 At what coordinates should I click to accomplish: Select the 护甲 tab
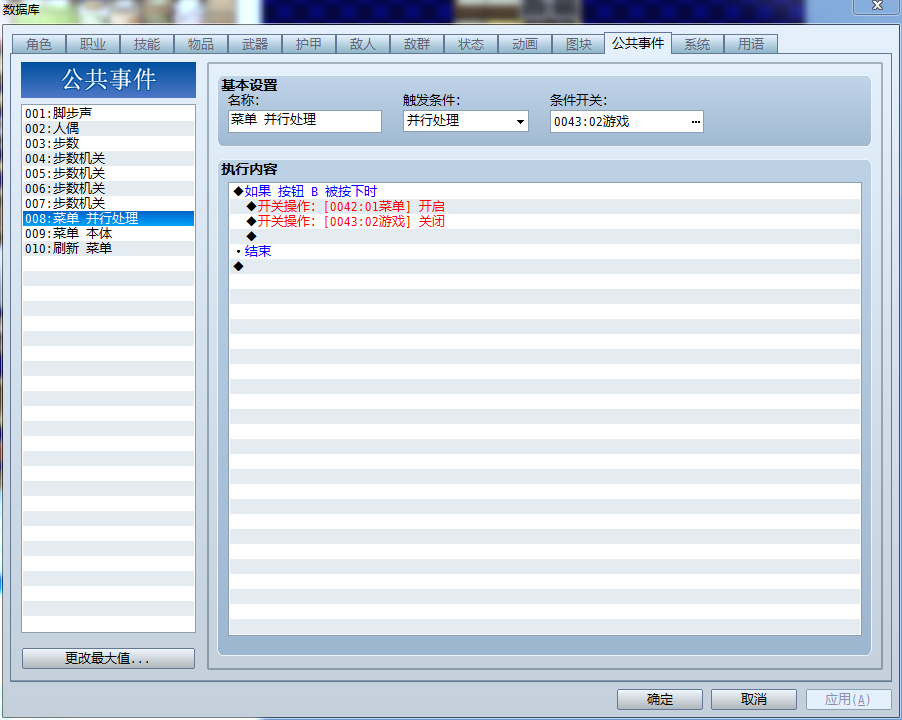click(x=309, y=44)
